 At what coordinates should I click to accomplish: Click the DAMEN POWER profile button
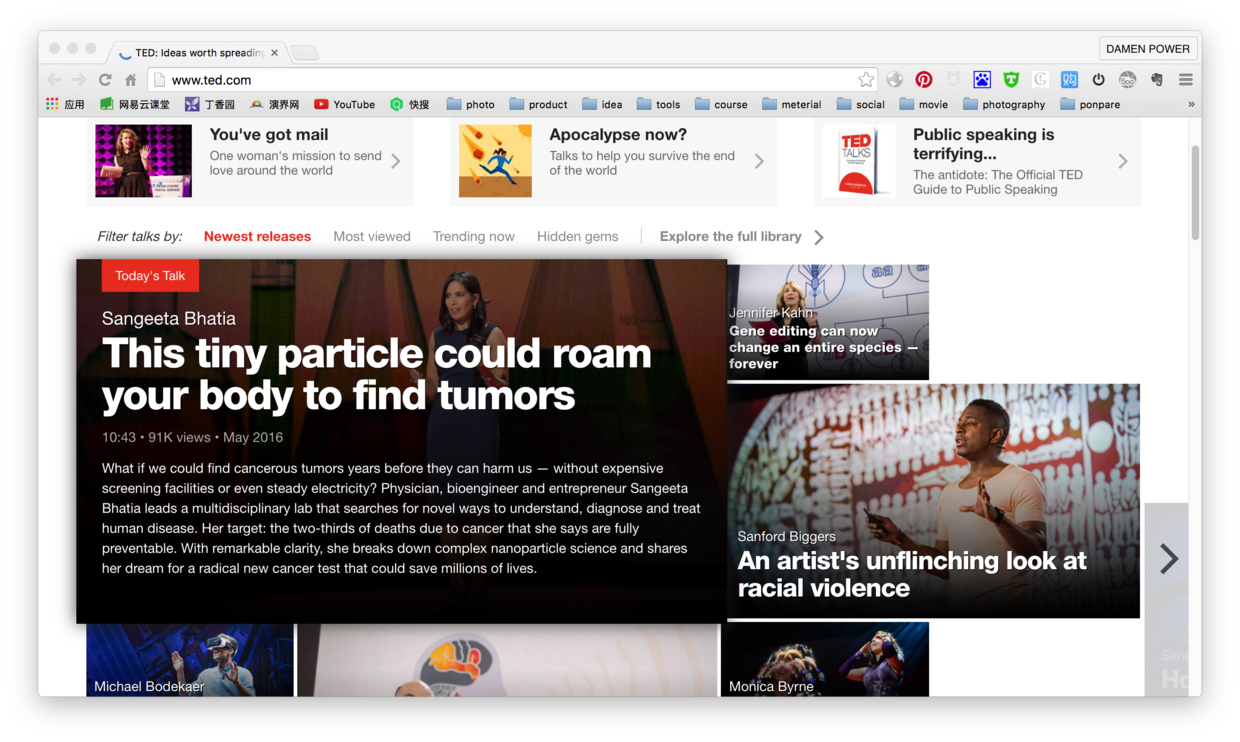pos(1148,49)
